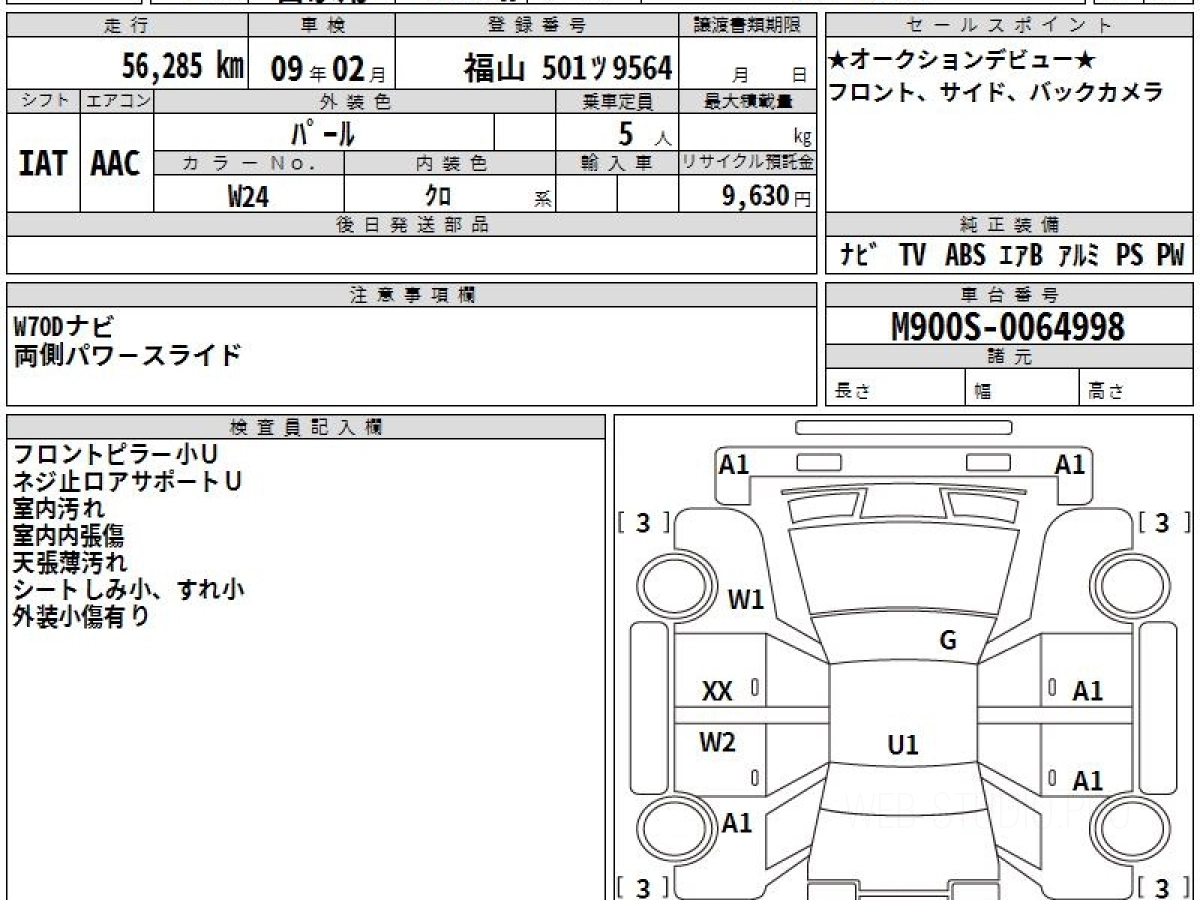1200x900 pixels.
Task: Select the ABS item in equipment list
Action: pos(964,256)
